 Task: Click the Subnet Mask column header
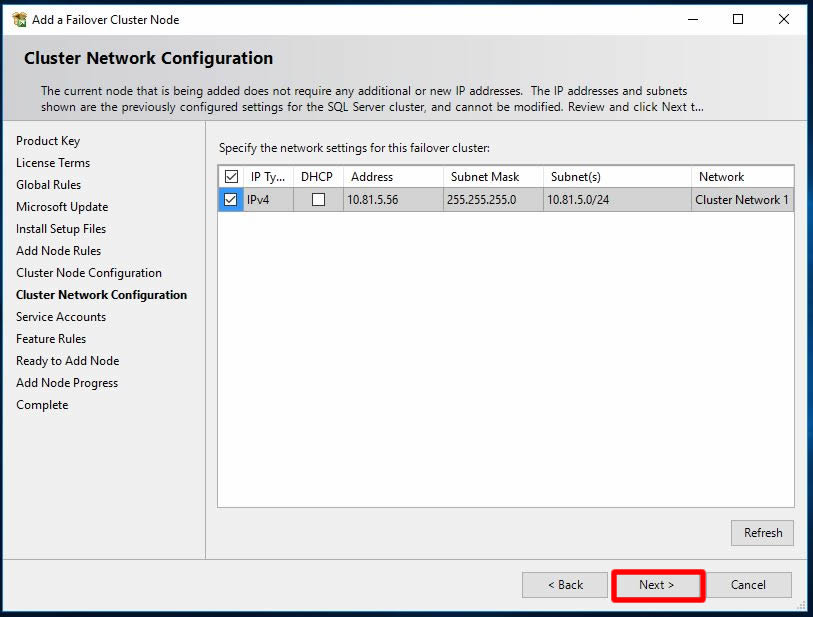(485, 177)
